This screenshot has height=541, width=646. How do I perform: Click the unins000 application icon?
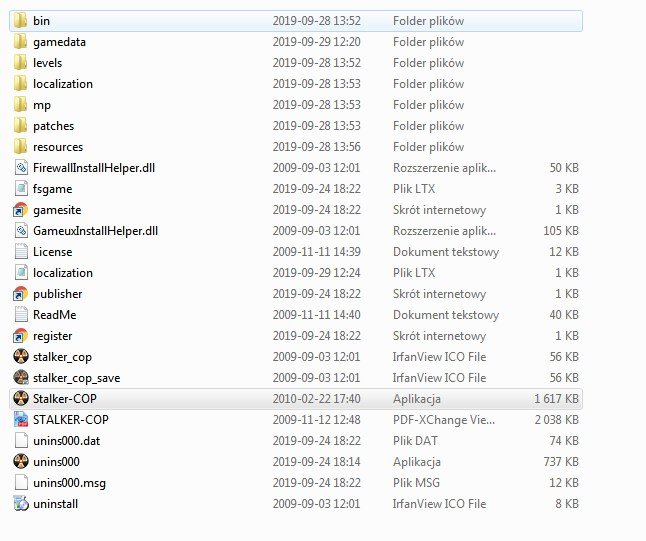(21, 461)
